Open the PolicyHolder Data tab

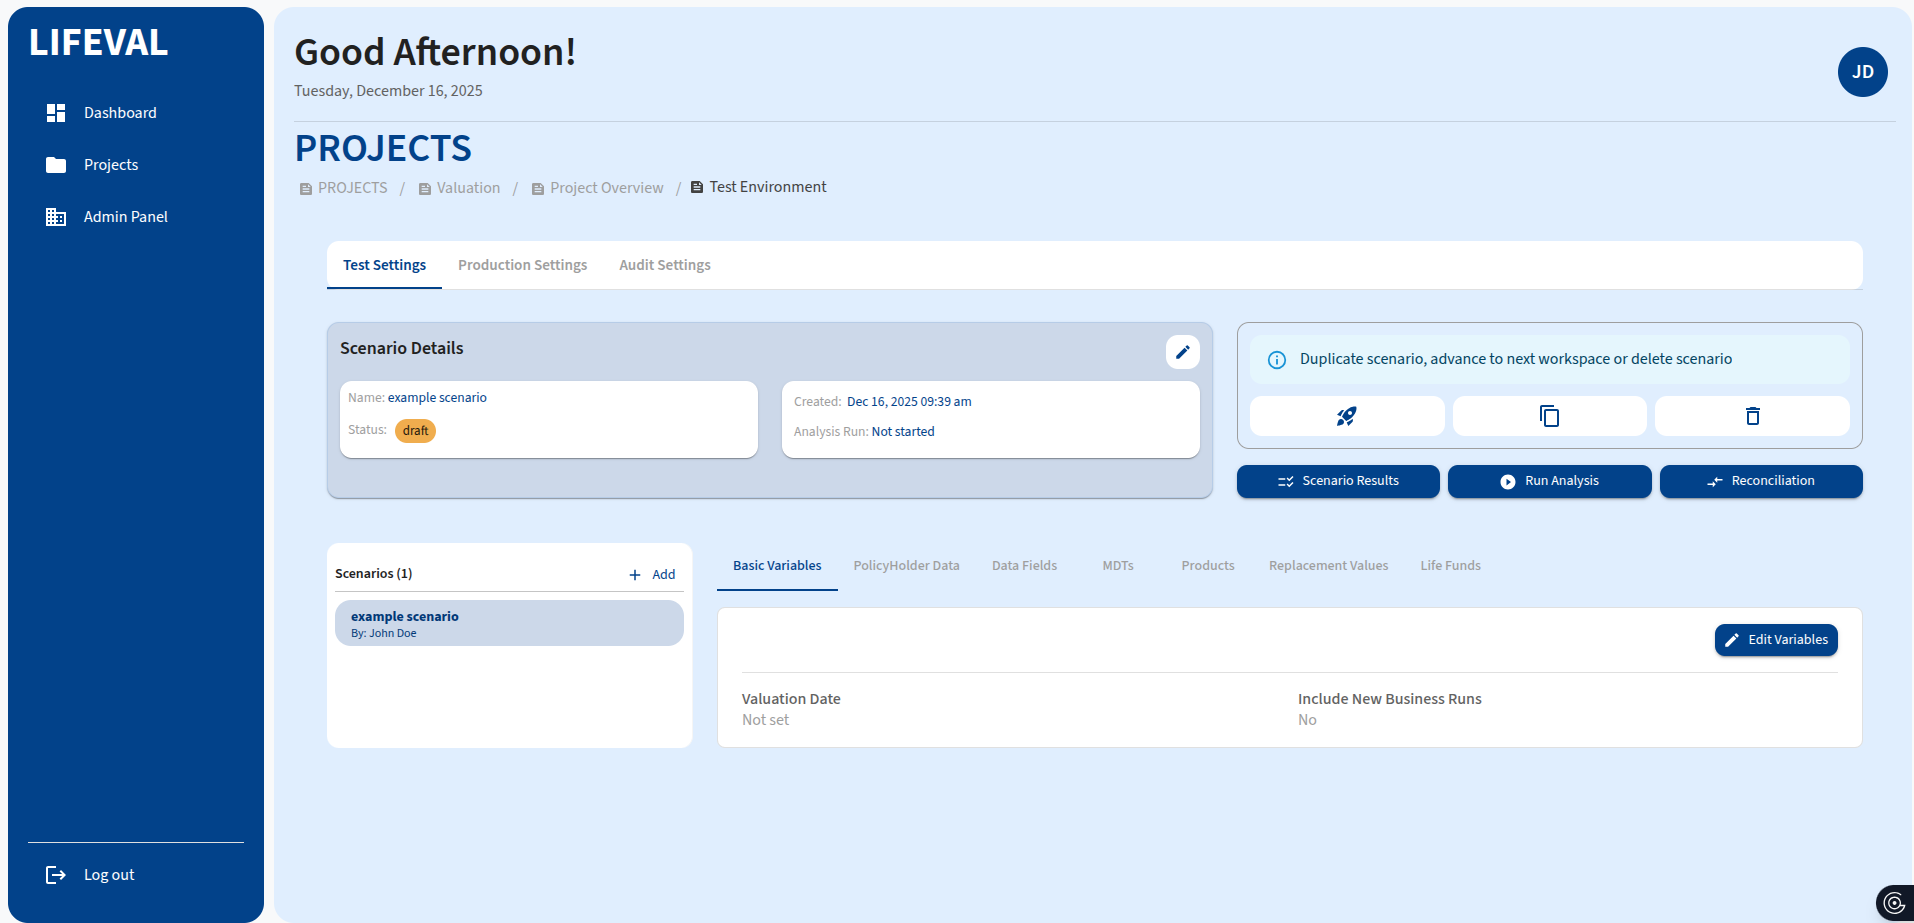point(906,566)
